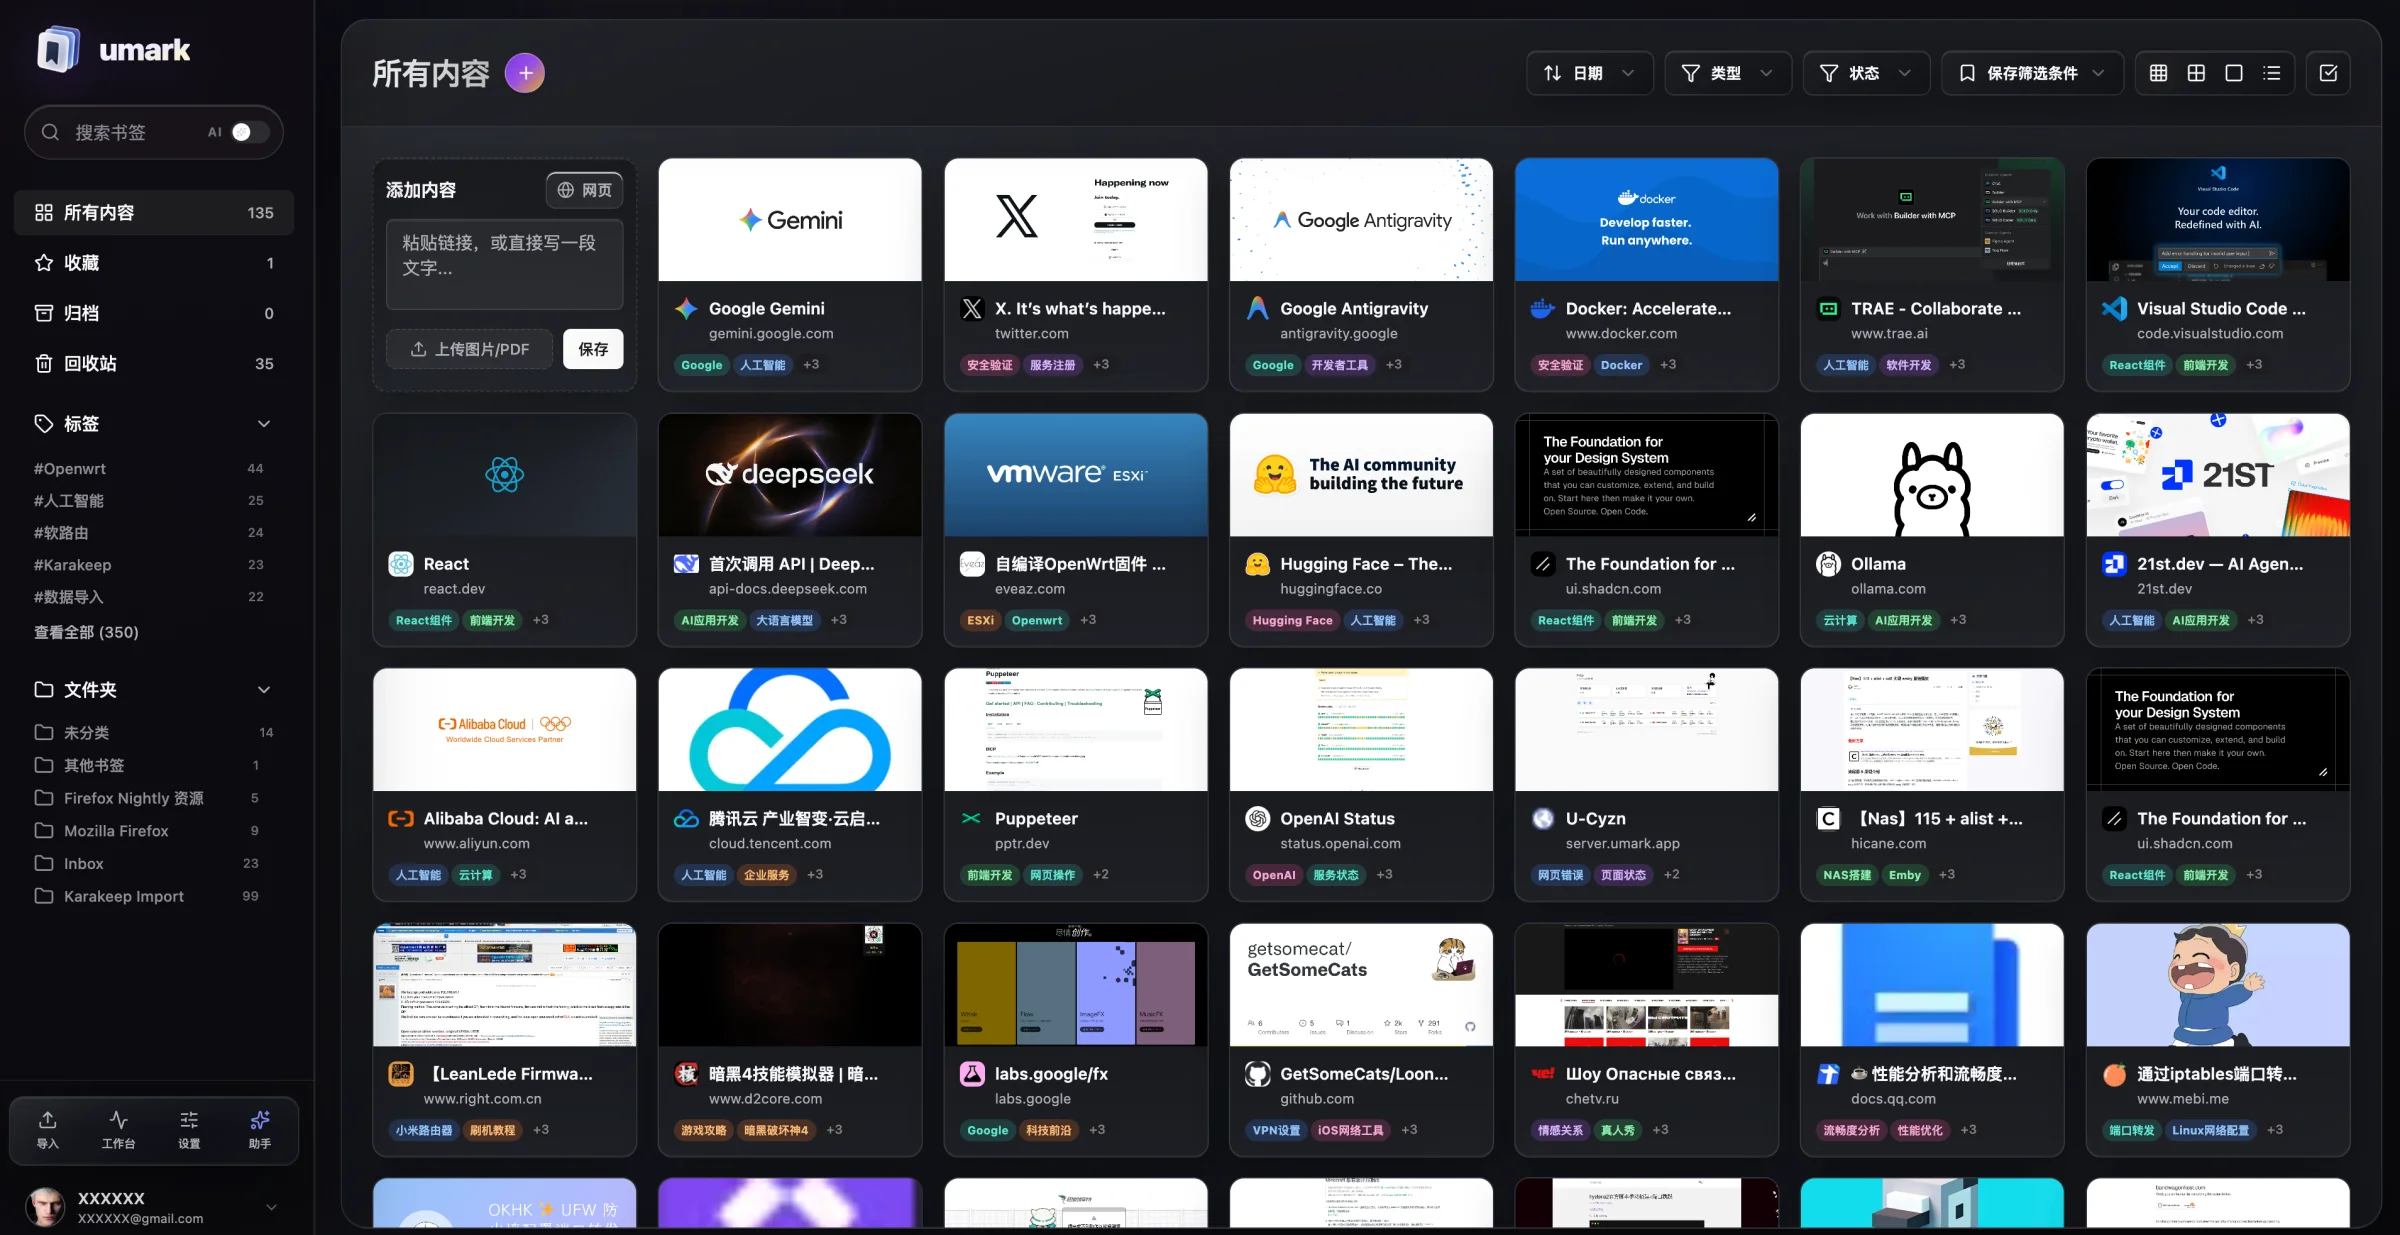Open the deepseek card thumbnail
Image resolution: width=2400 pixels, height=1235 pixels.
790,475
